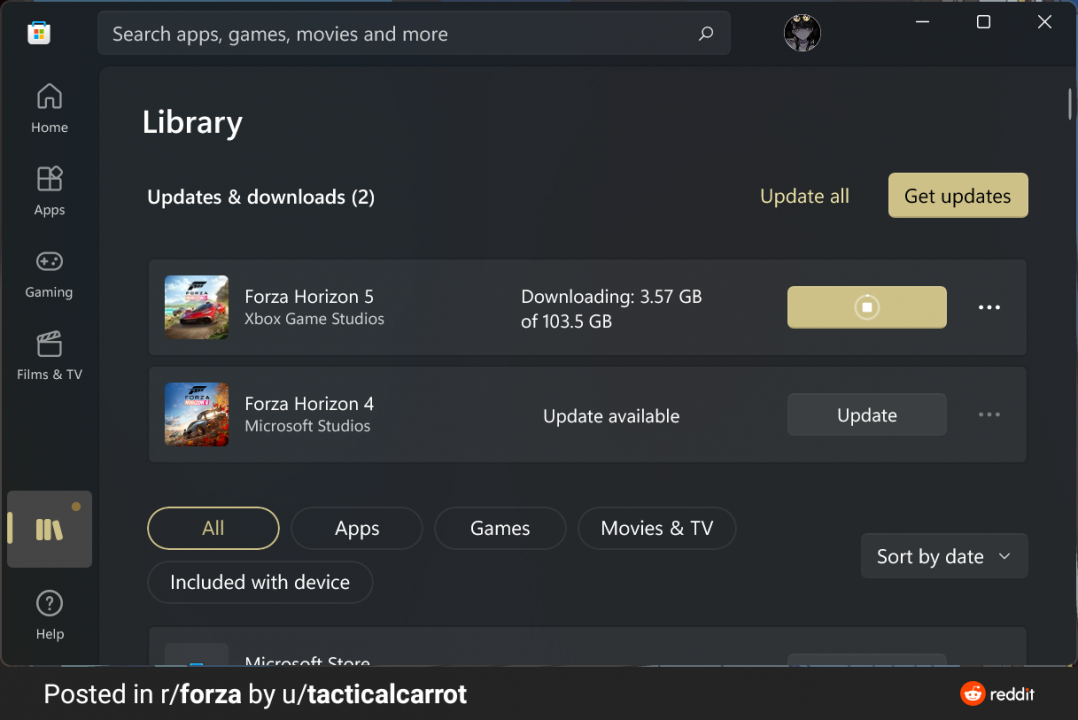Stop the Forza Horizon 5 download
1078x720 pixels.
pyautogui.click(x=867, y=307)
